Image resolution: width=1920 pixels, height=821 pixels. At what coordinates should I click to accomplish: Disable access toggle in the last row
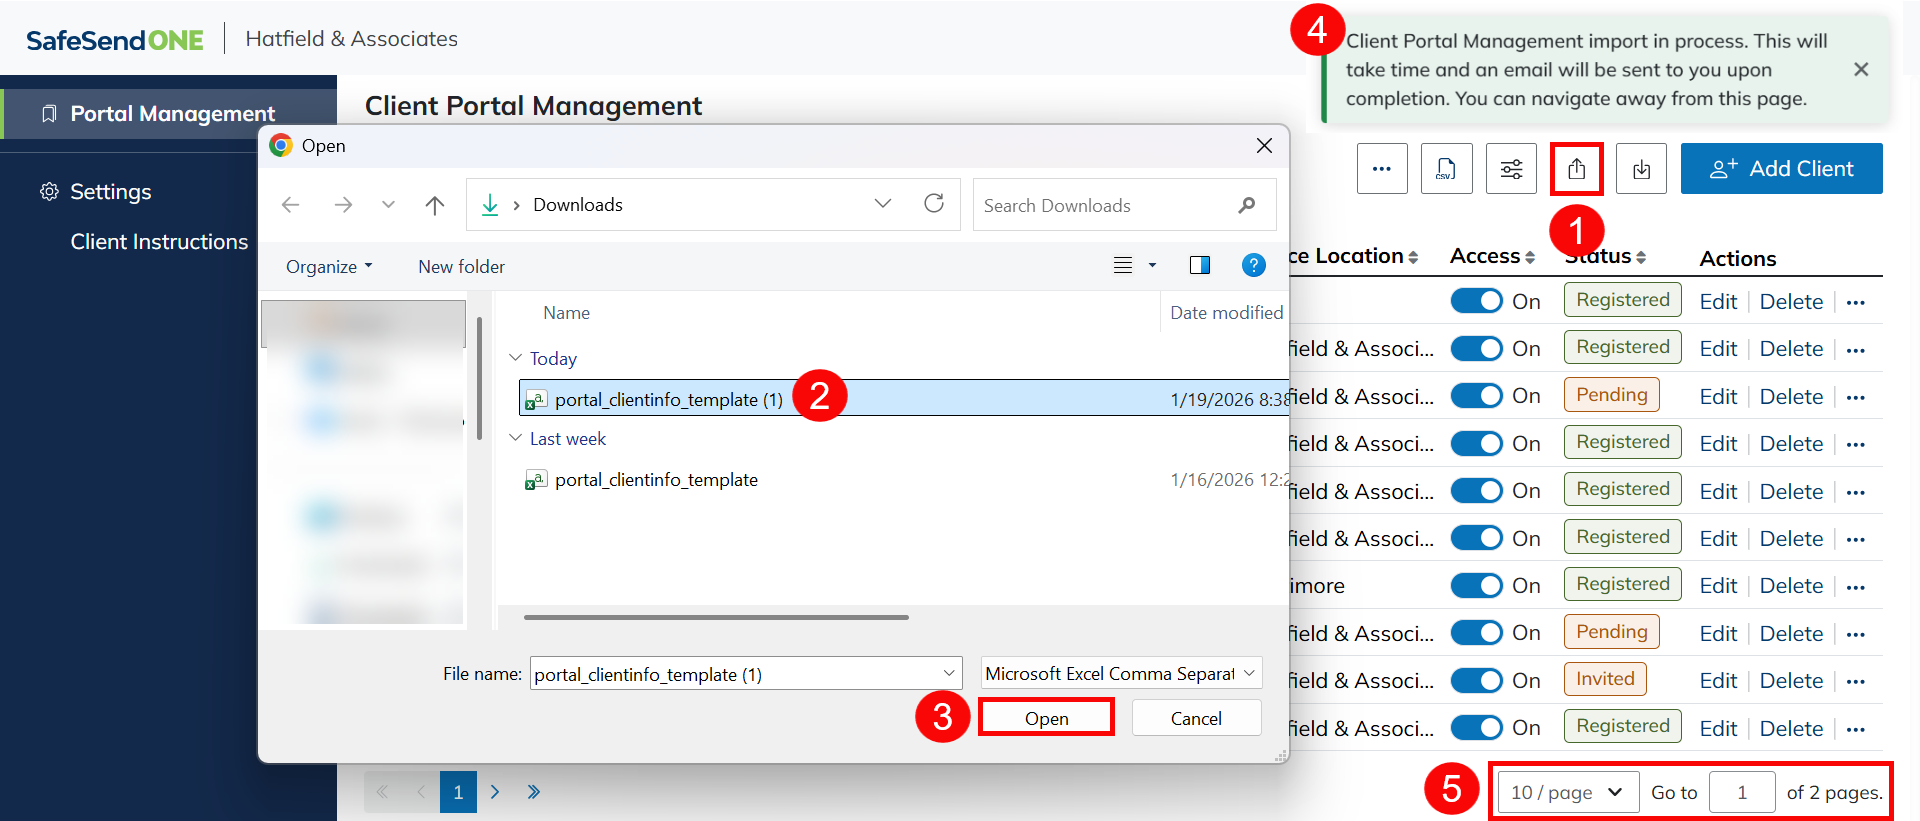coord(1476,728)
